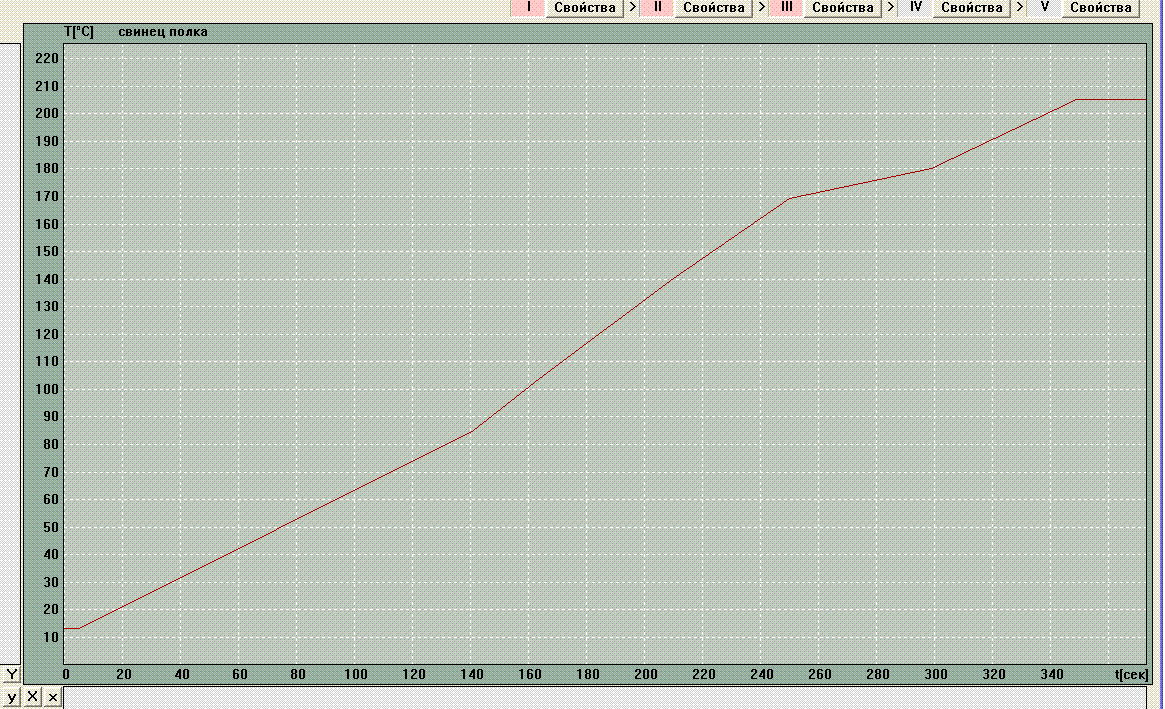Image resolution: width=1165 pixels, height=709 pixels.
Task: Open Свойства for zone III
Action: 843,8
